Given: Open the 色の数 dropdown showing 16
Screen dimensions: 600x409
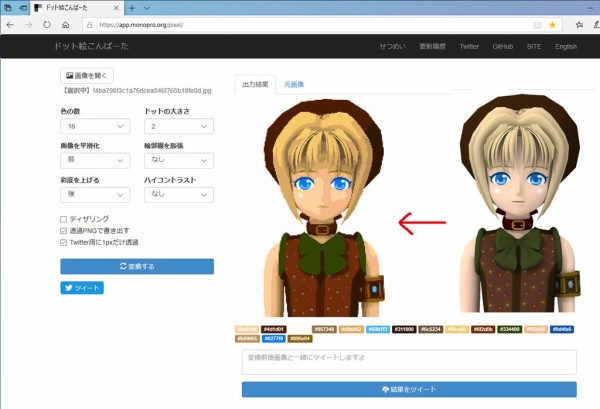Looking at the screenshot, I should click(95, 127).
